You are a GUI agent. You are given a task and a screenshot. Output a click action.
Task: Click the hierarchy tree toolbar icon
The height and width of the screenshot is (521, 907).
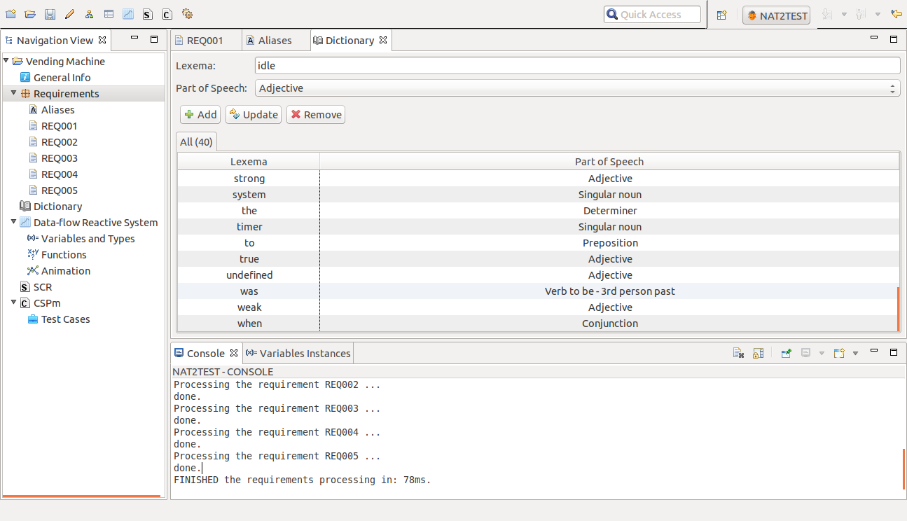(x=89, y=14)
